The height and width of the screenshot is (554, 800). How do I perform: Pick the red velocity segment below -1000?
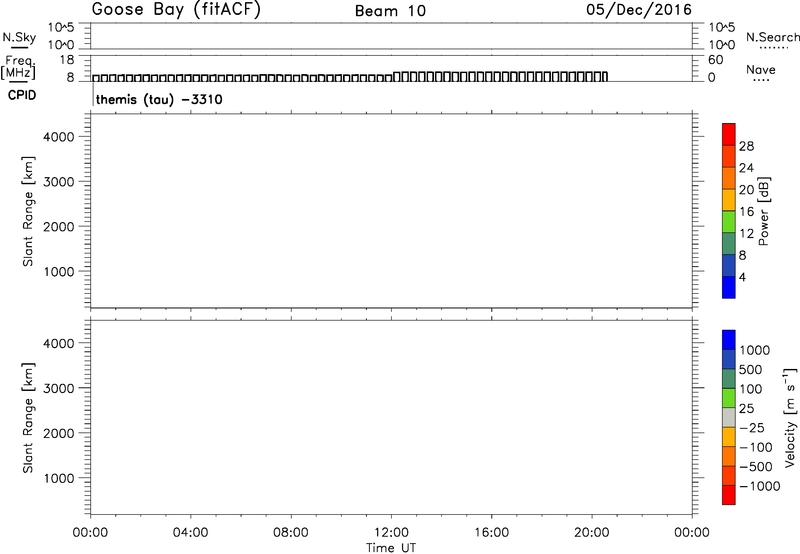729,495
